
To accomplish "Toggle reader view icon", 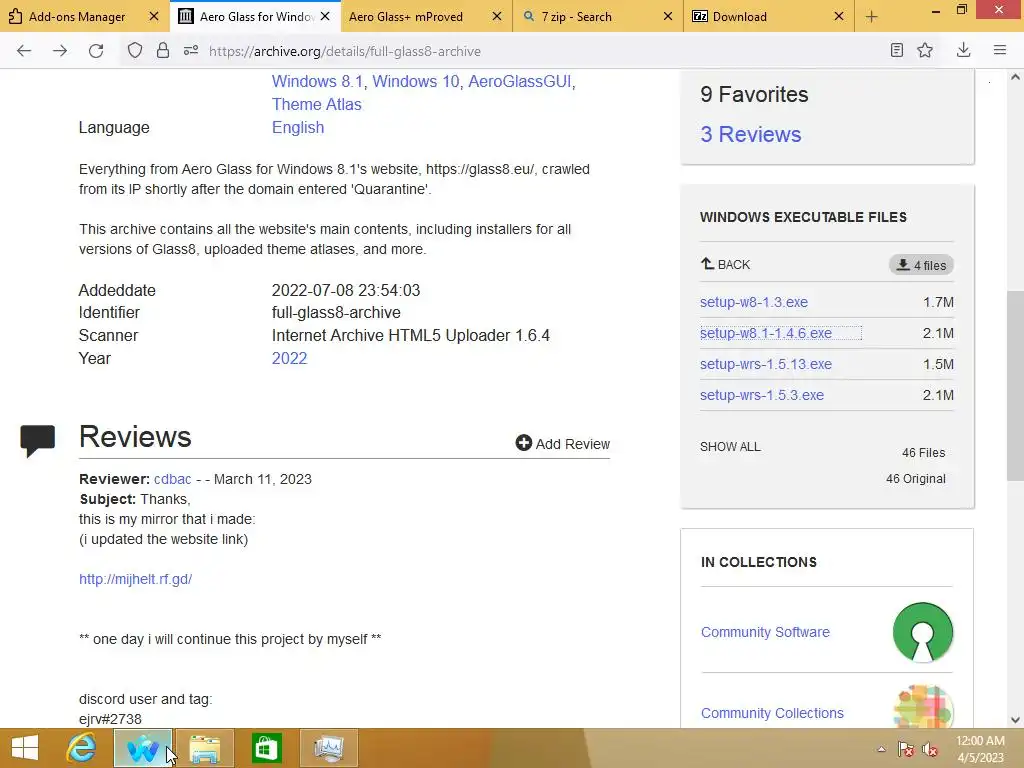I will [897, 50].
